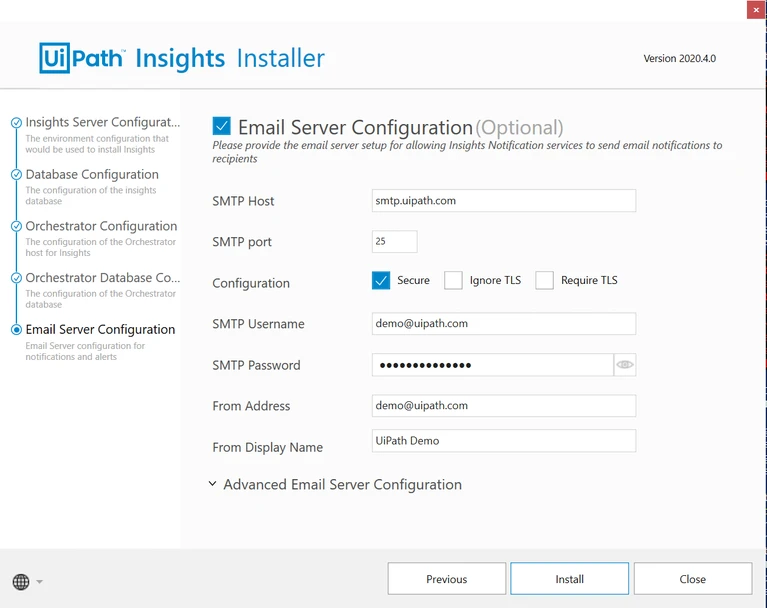The image size is (767, 608).
Task: Uncheck the Email Server Configuration checkbox
Action: [222, 126]
